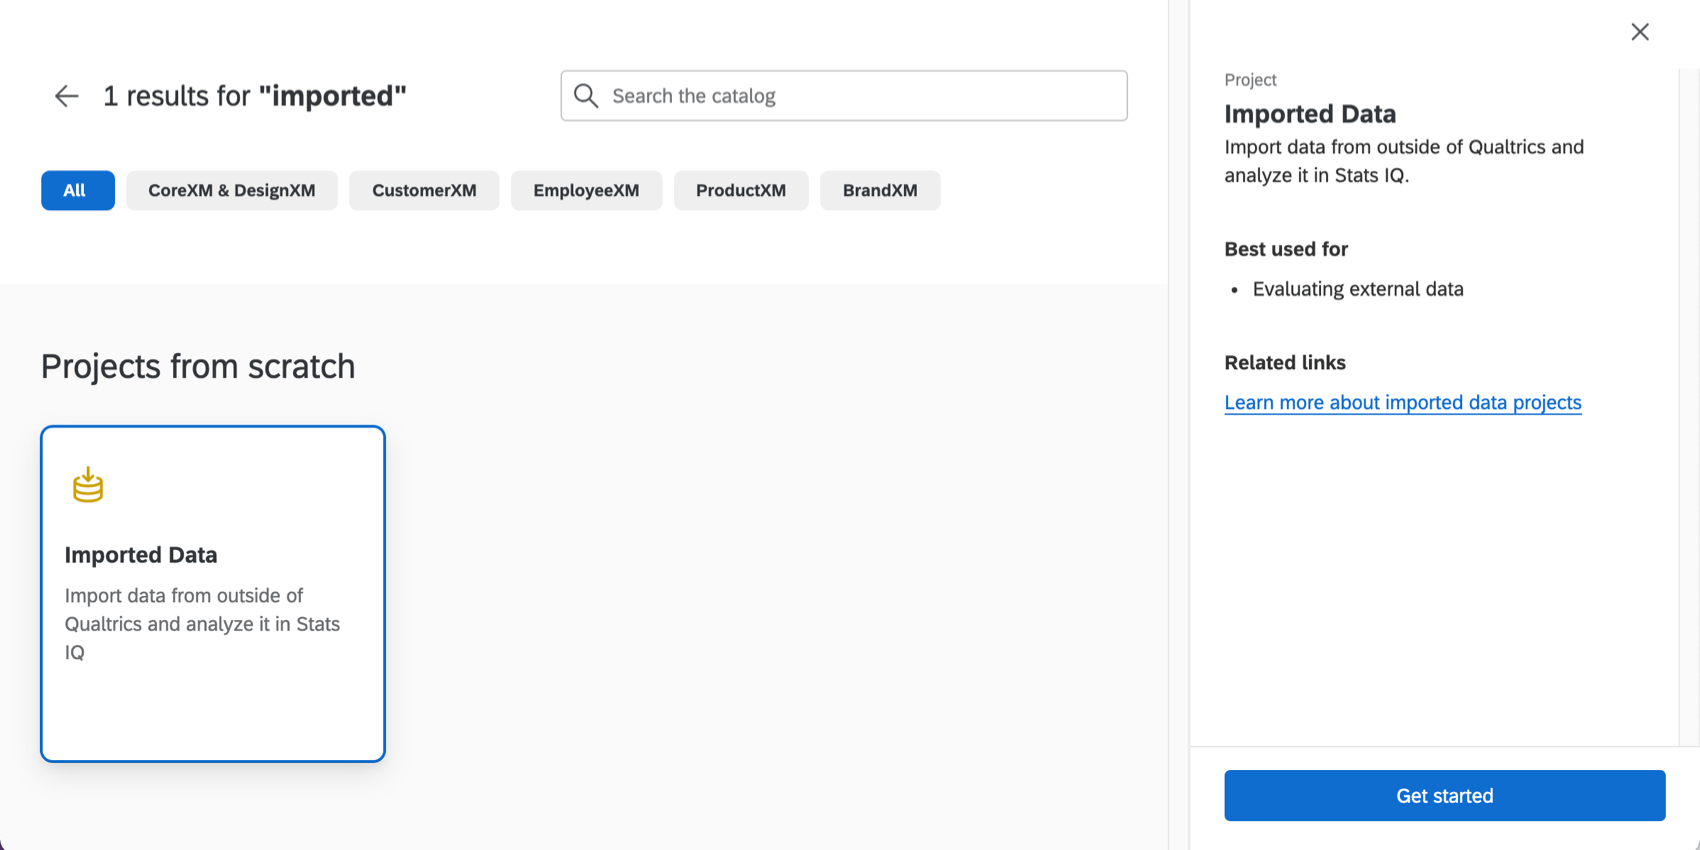Image resolution: width=1700 pixels, height=850 pixels.
Task: Click the Best used for heading
Action: click(x=1286, y=249)
